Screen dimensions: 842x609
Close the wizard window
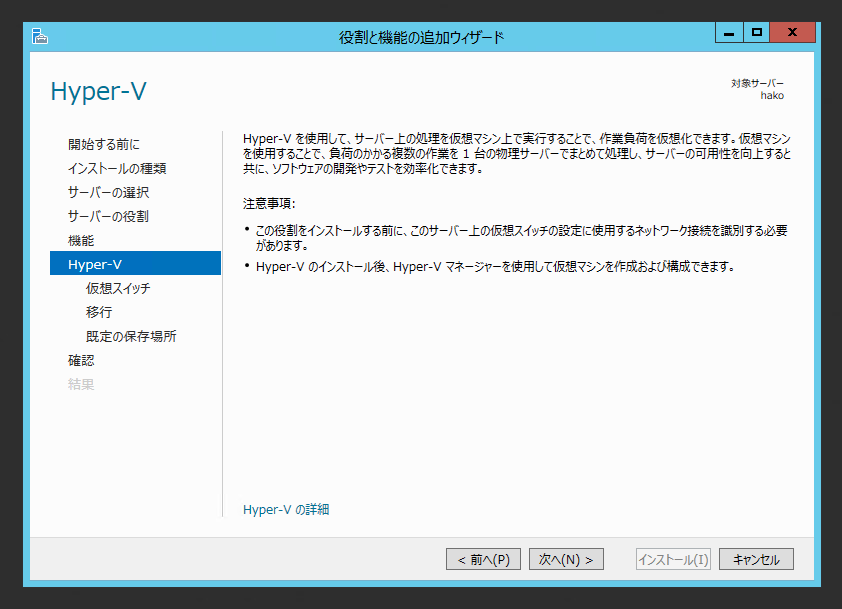click(x=793, y=33)
